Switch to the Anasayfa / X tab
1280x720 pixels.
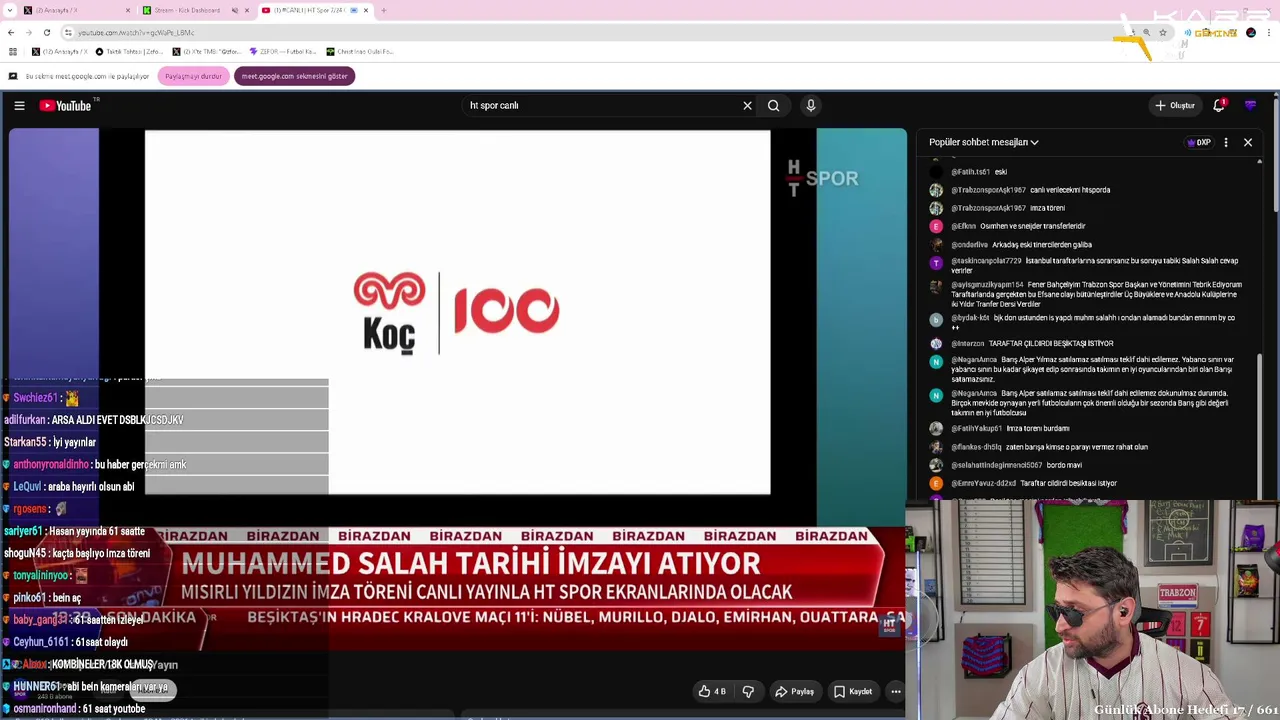tap(75, 10)
